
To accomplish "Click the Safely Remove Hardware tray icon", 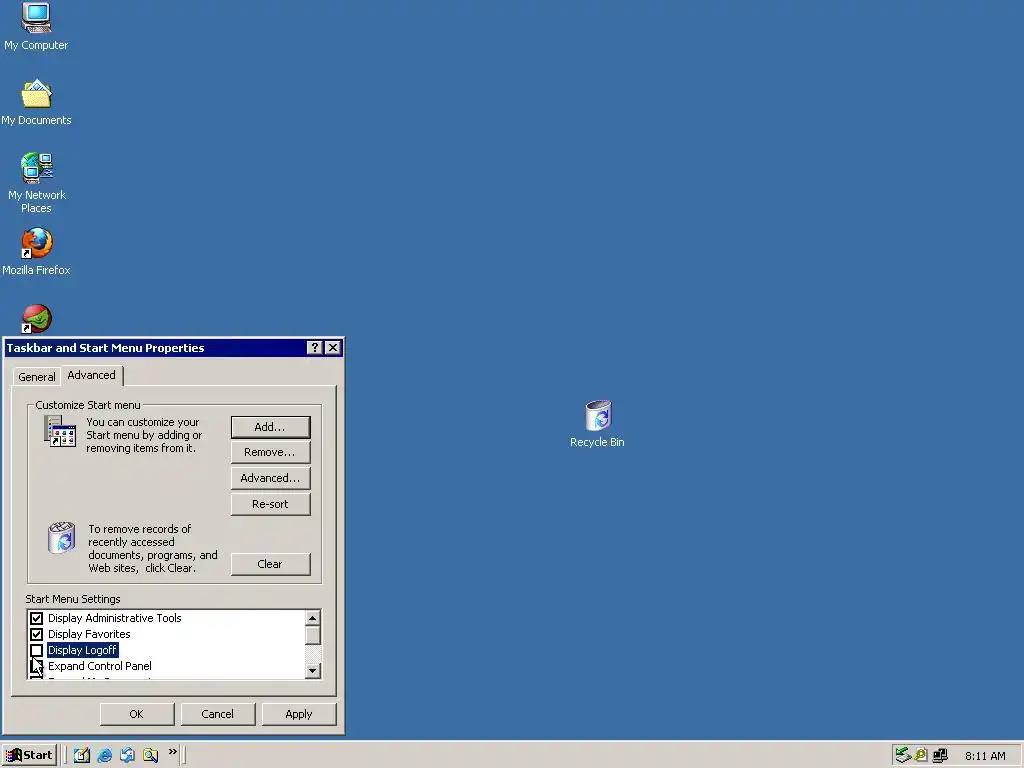I will coord(903,755).
